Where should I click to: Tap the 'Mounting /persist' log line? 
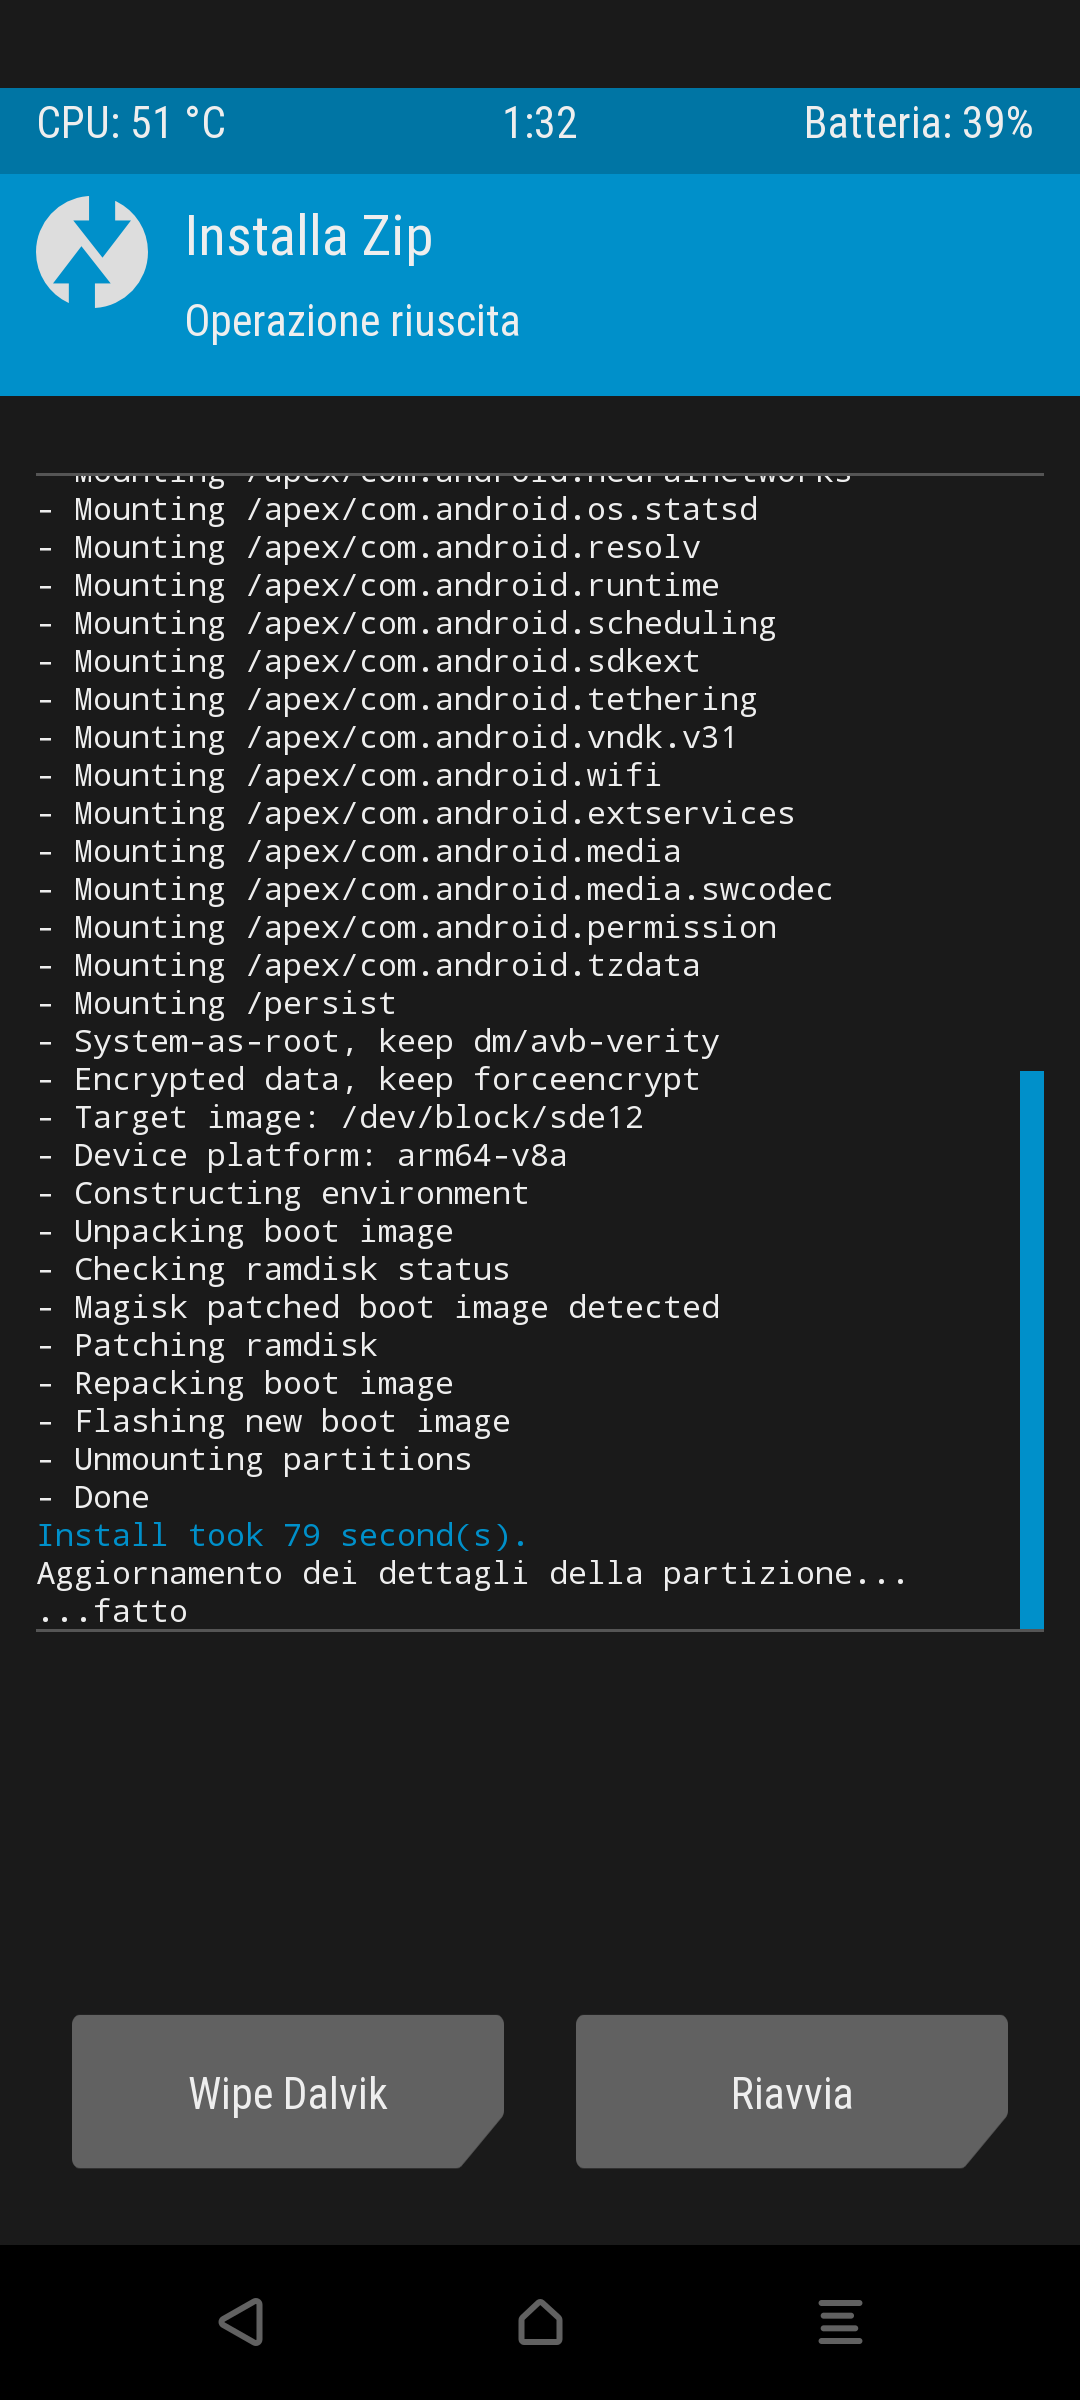pos(217,1003)
